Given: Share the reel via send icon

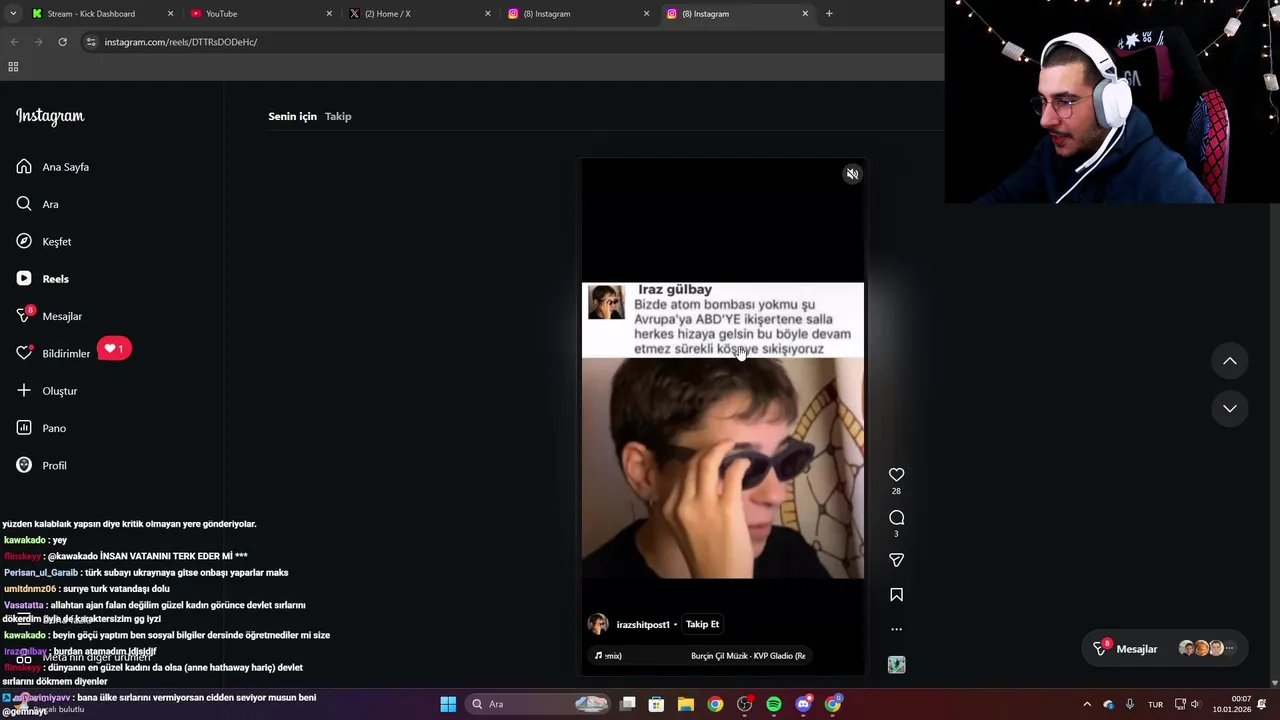Looking at the screenshot, I should point(896,560).
